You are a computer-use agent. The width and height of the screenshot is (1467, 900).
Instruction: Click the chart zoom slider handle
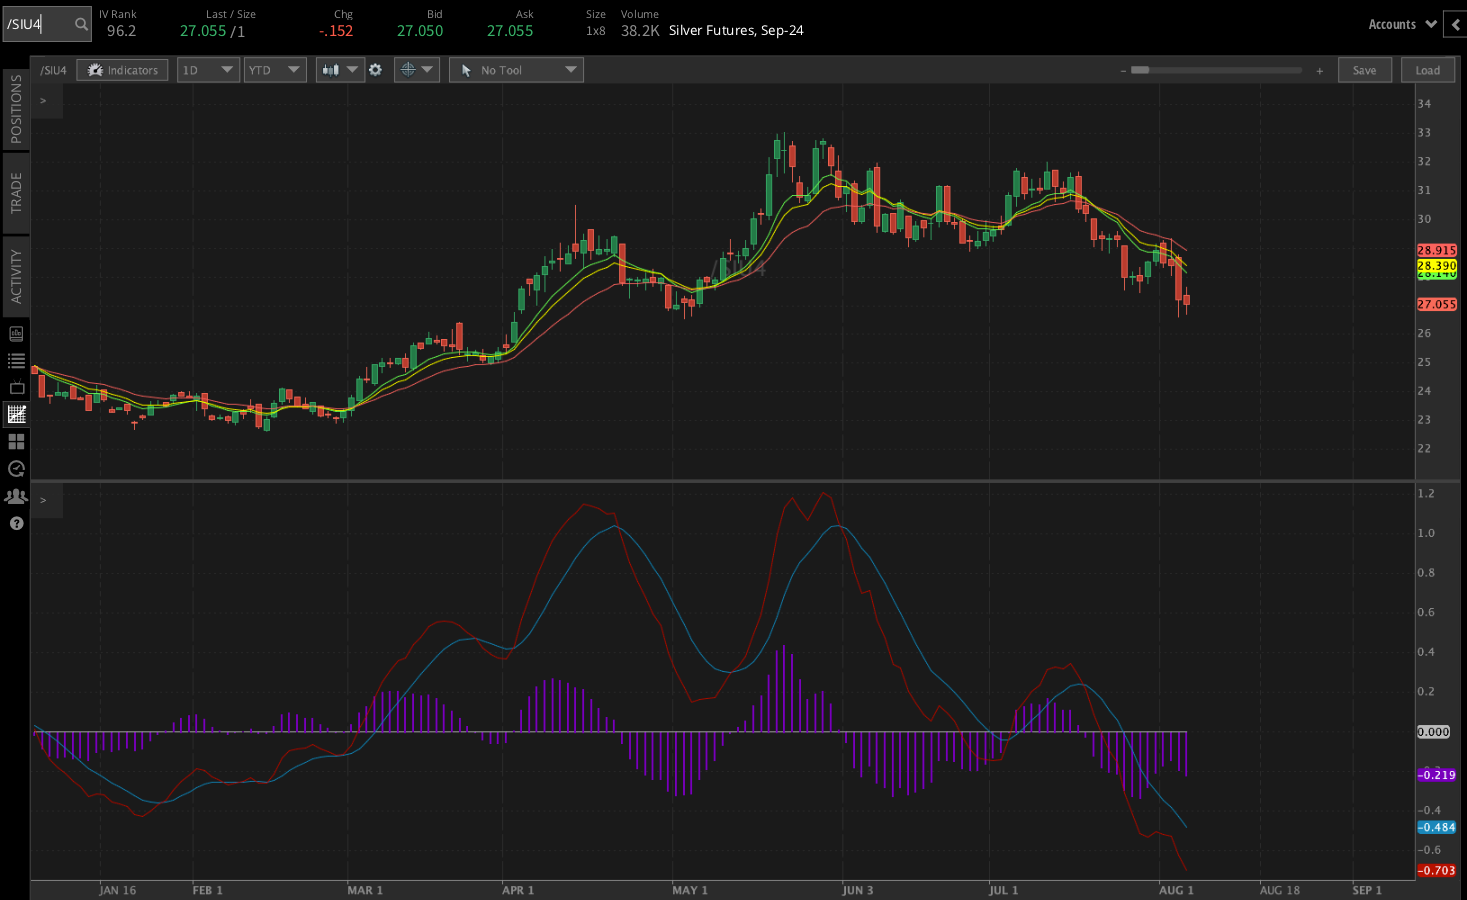[x=1140, y=70]
